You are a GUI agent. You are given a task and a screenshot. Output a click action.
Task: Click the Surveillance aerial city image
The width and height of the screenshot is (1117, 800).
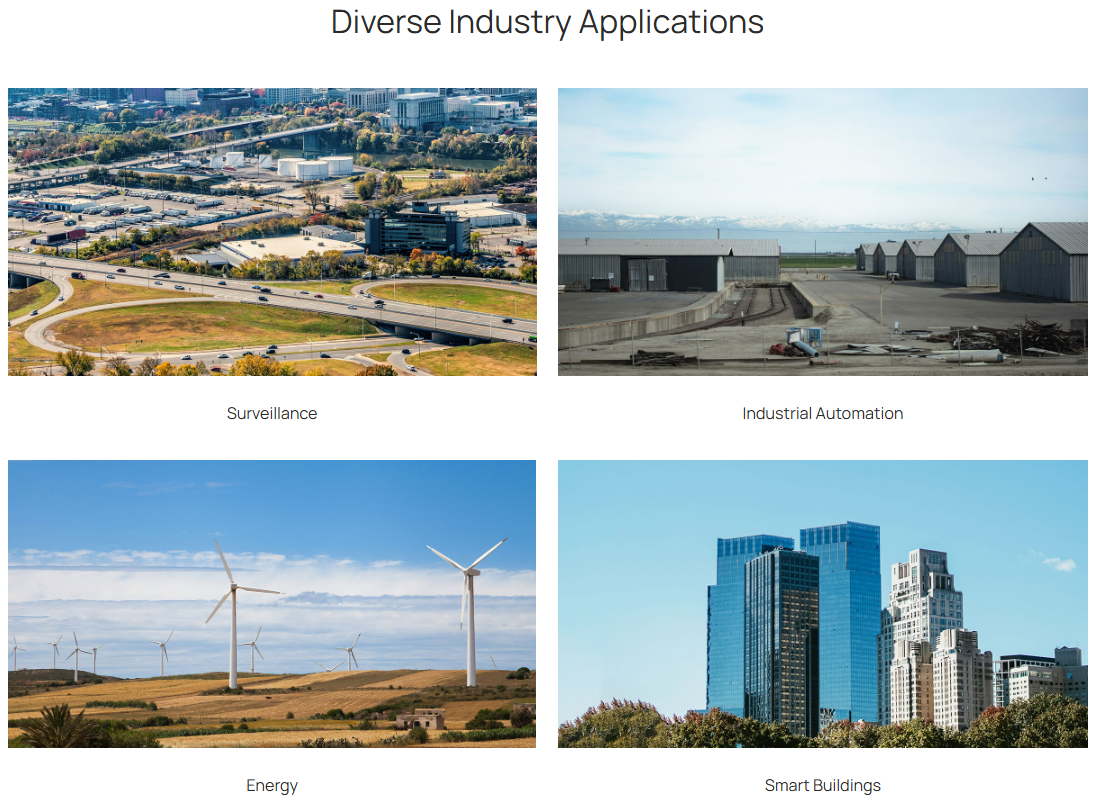(x=272, y=232)
